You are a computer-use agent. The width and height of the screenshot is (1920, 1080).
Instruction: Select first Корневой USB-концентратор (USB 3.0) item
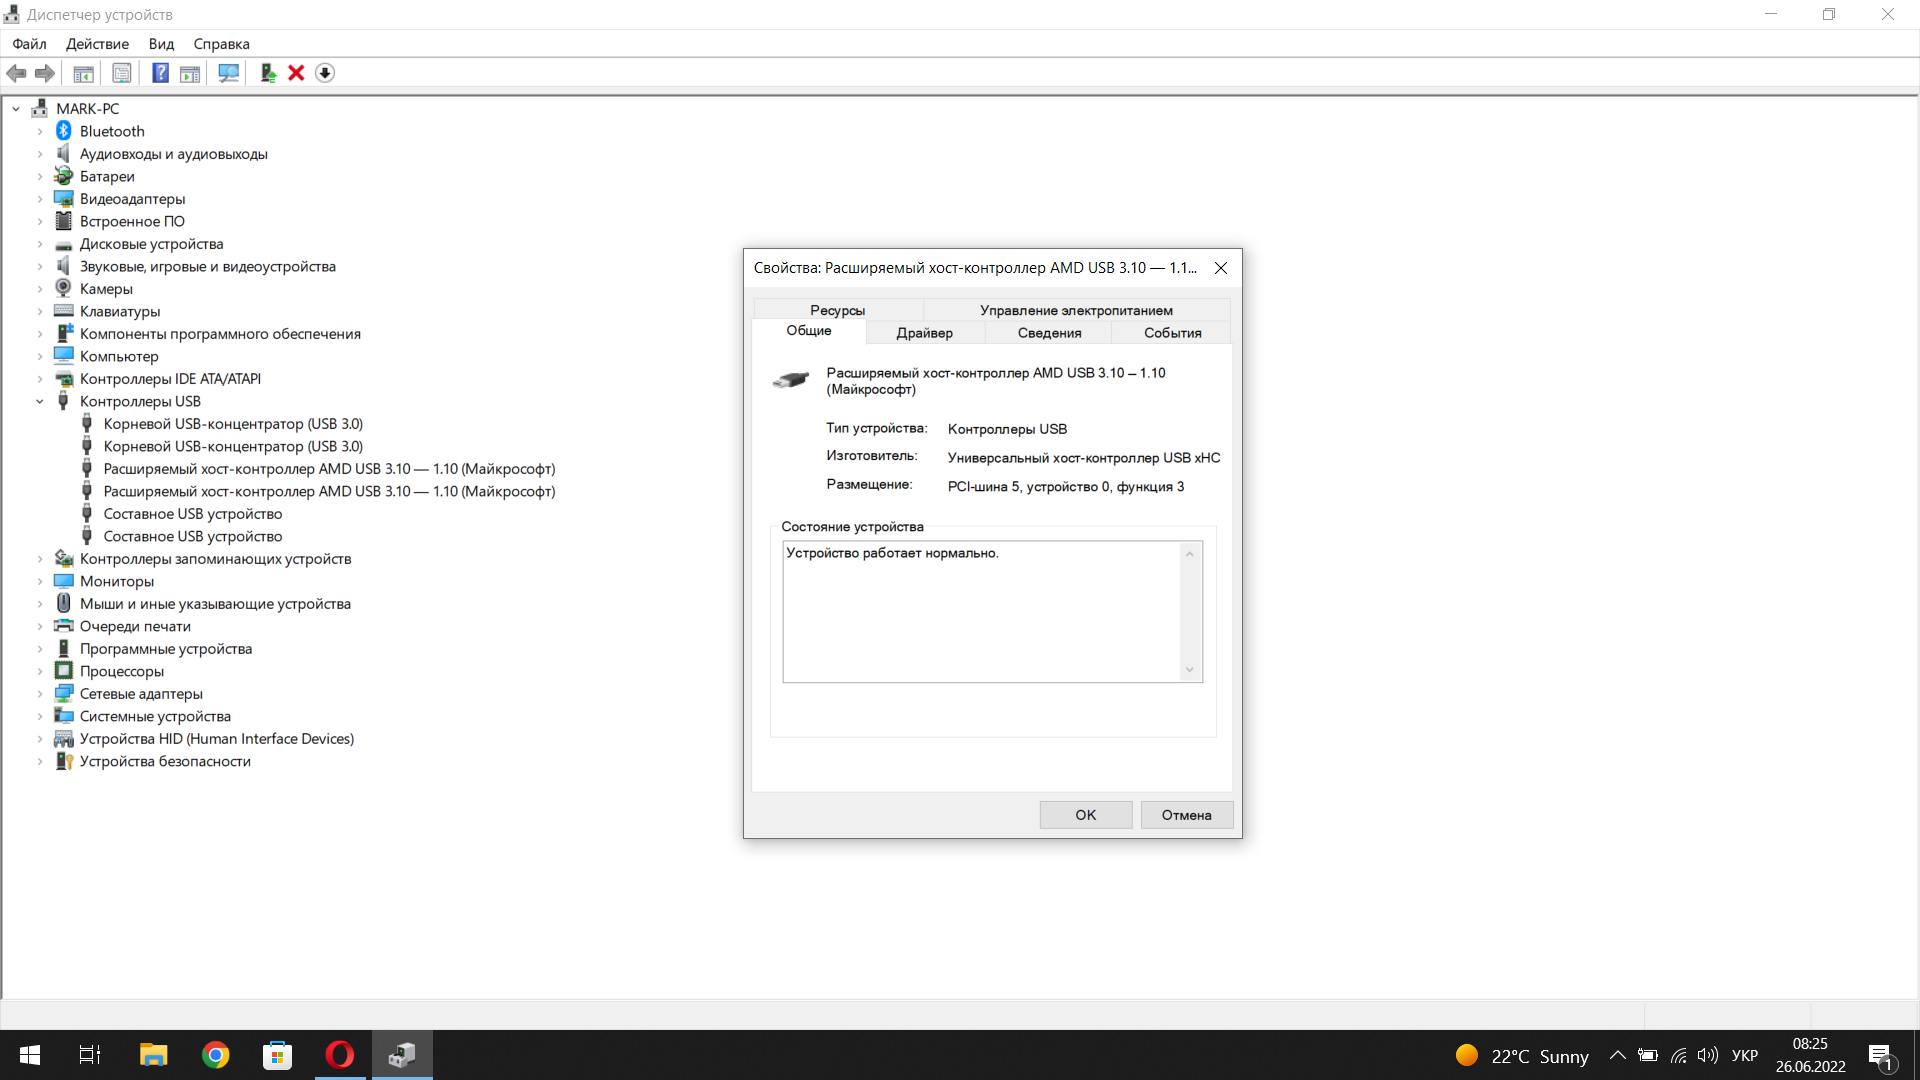pos(233,424)
